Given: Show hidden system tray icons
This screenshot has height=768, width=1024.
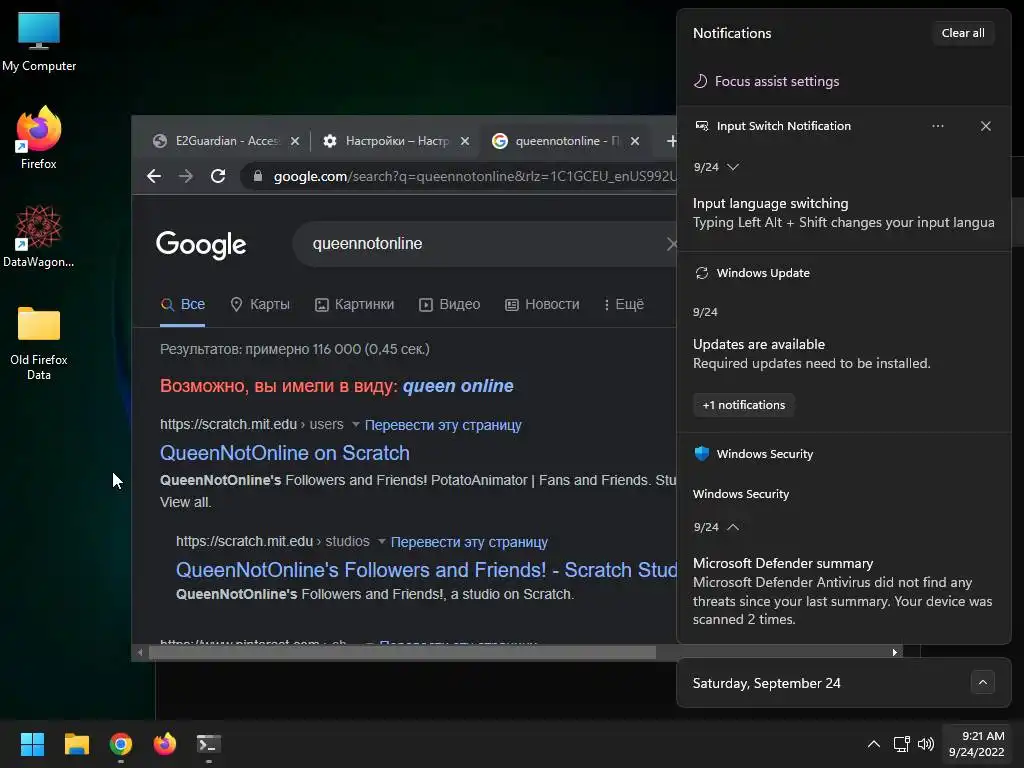Looking at the screenshot, I should 874,744.
